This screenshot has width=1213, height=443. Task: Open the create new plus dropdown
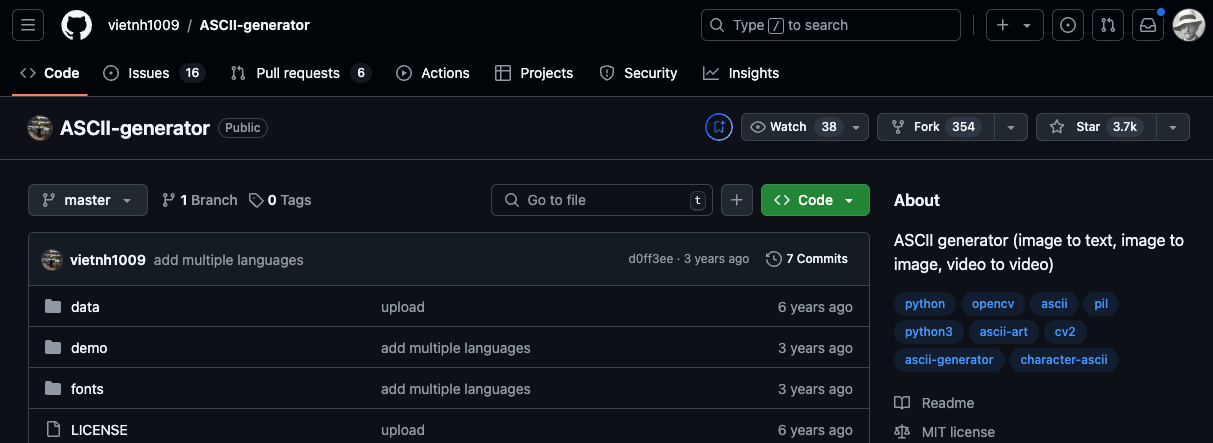click(1014, 25)
